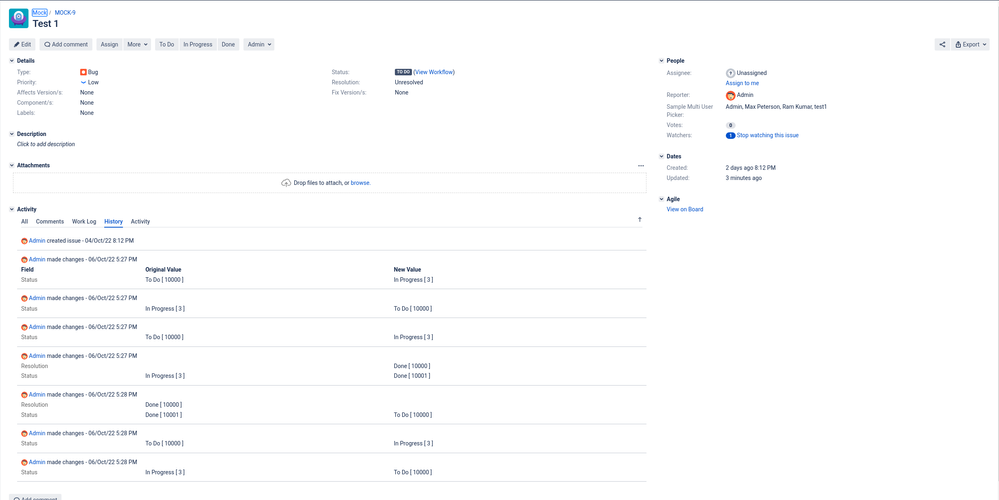The height and width of the screenshot is (500, 999).
Task: Switch to the Comments tab
Action: [x=50, y=222]
